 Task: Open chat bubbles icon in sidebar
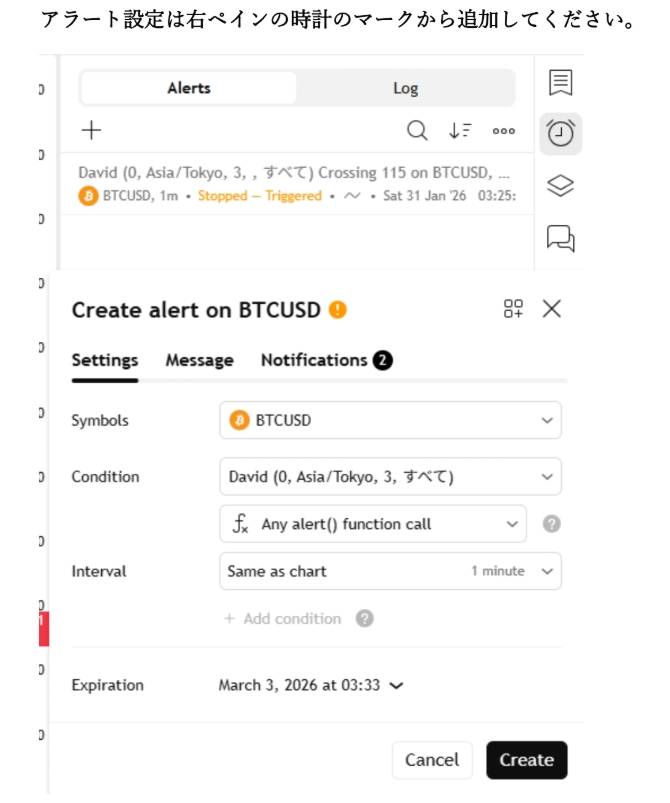tap(561, 238)
